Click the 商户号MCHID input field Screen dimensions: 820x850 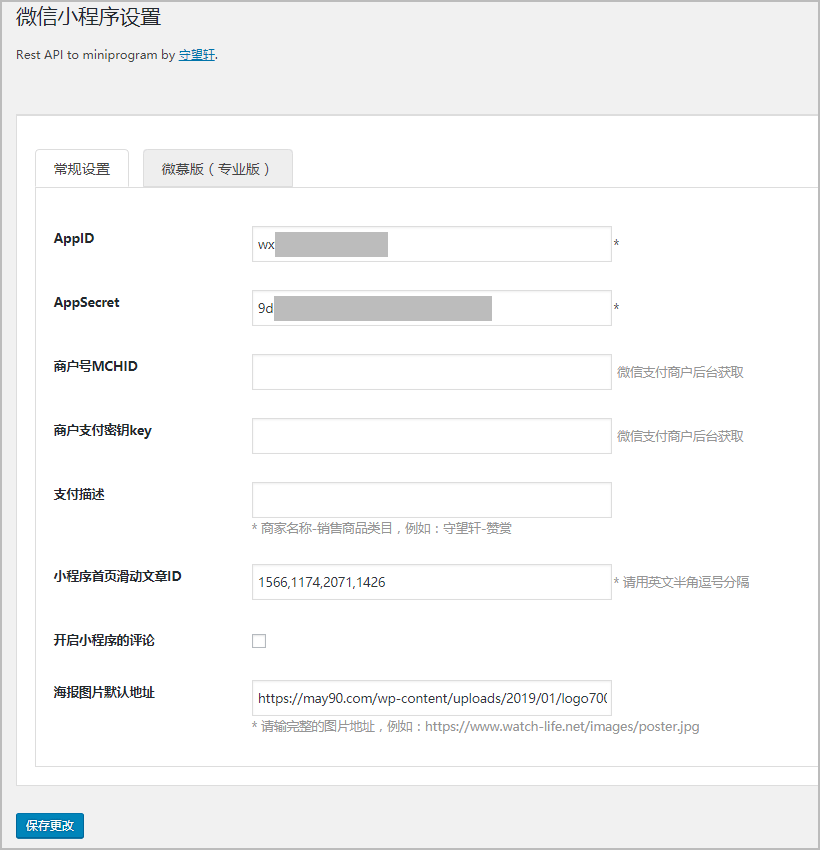430,372
